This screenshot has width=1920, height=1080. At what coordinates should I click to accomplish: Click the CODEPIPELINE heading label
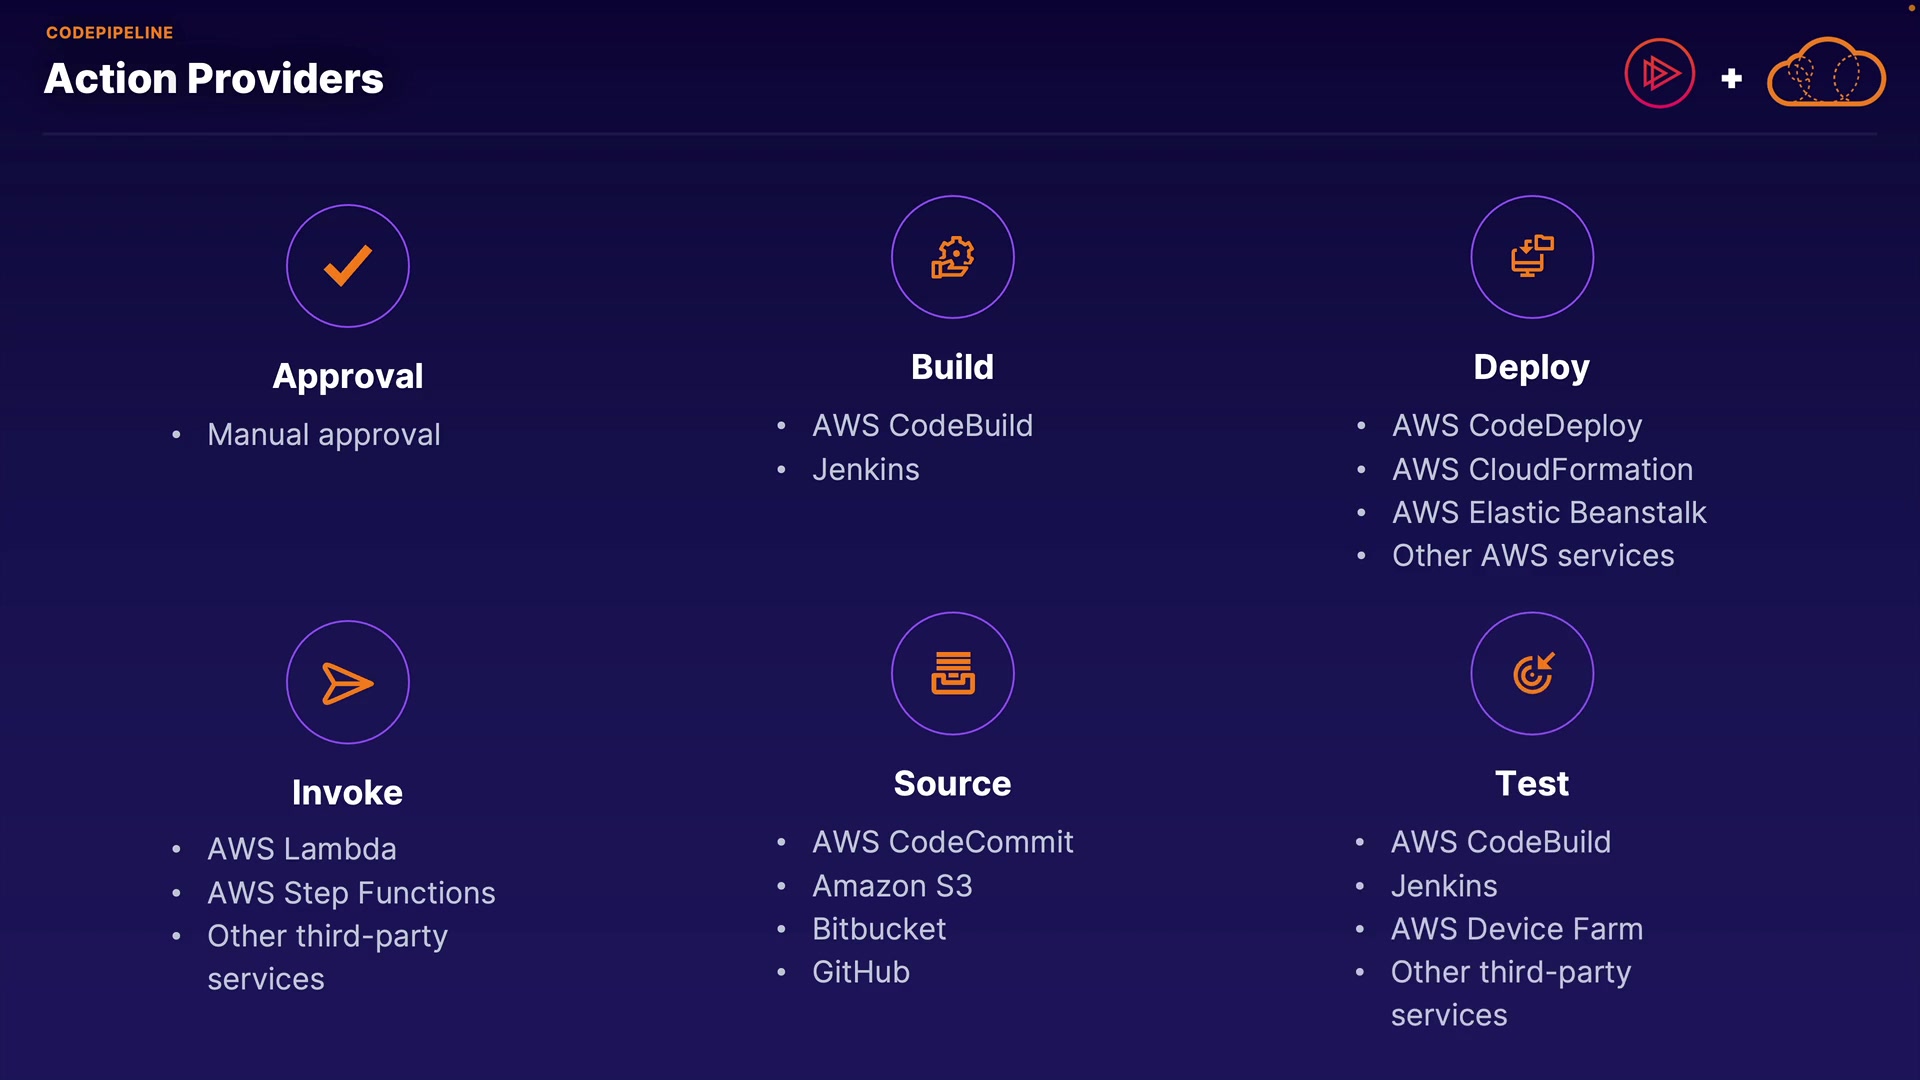click(109, 33)
